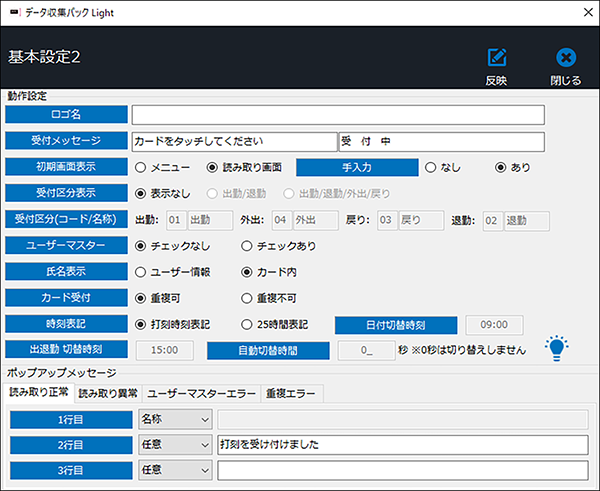Select チェックあり for ユーザーマスター
Viewport: 600px width, 491px height.
247,246
